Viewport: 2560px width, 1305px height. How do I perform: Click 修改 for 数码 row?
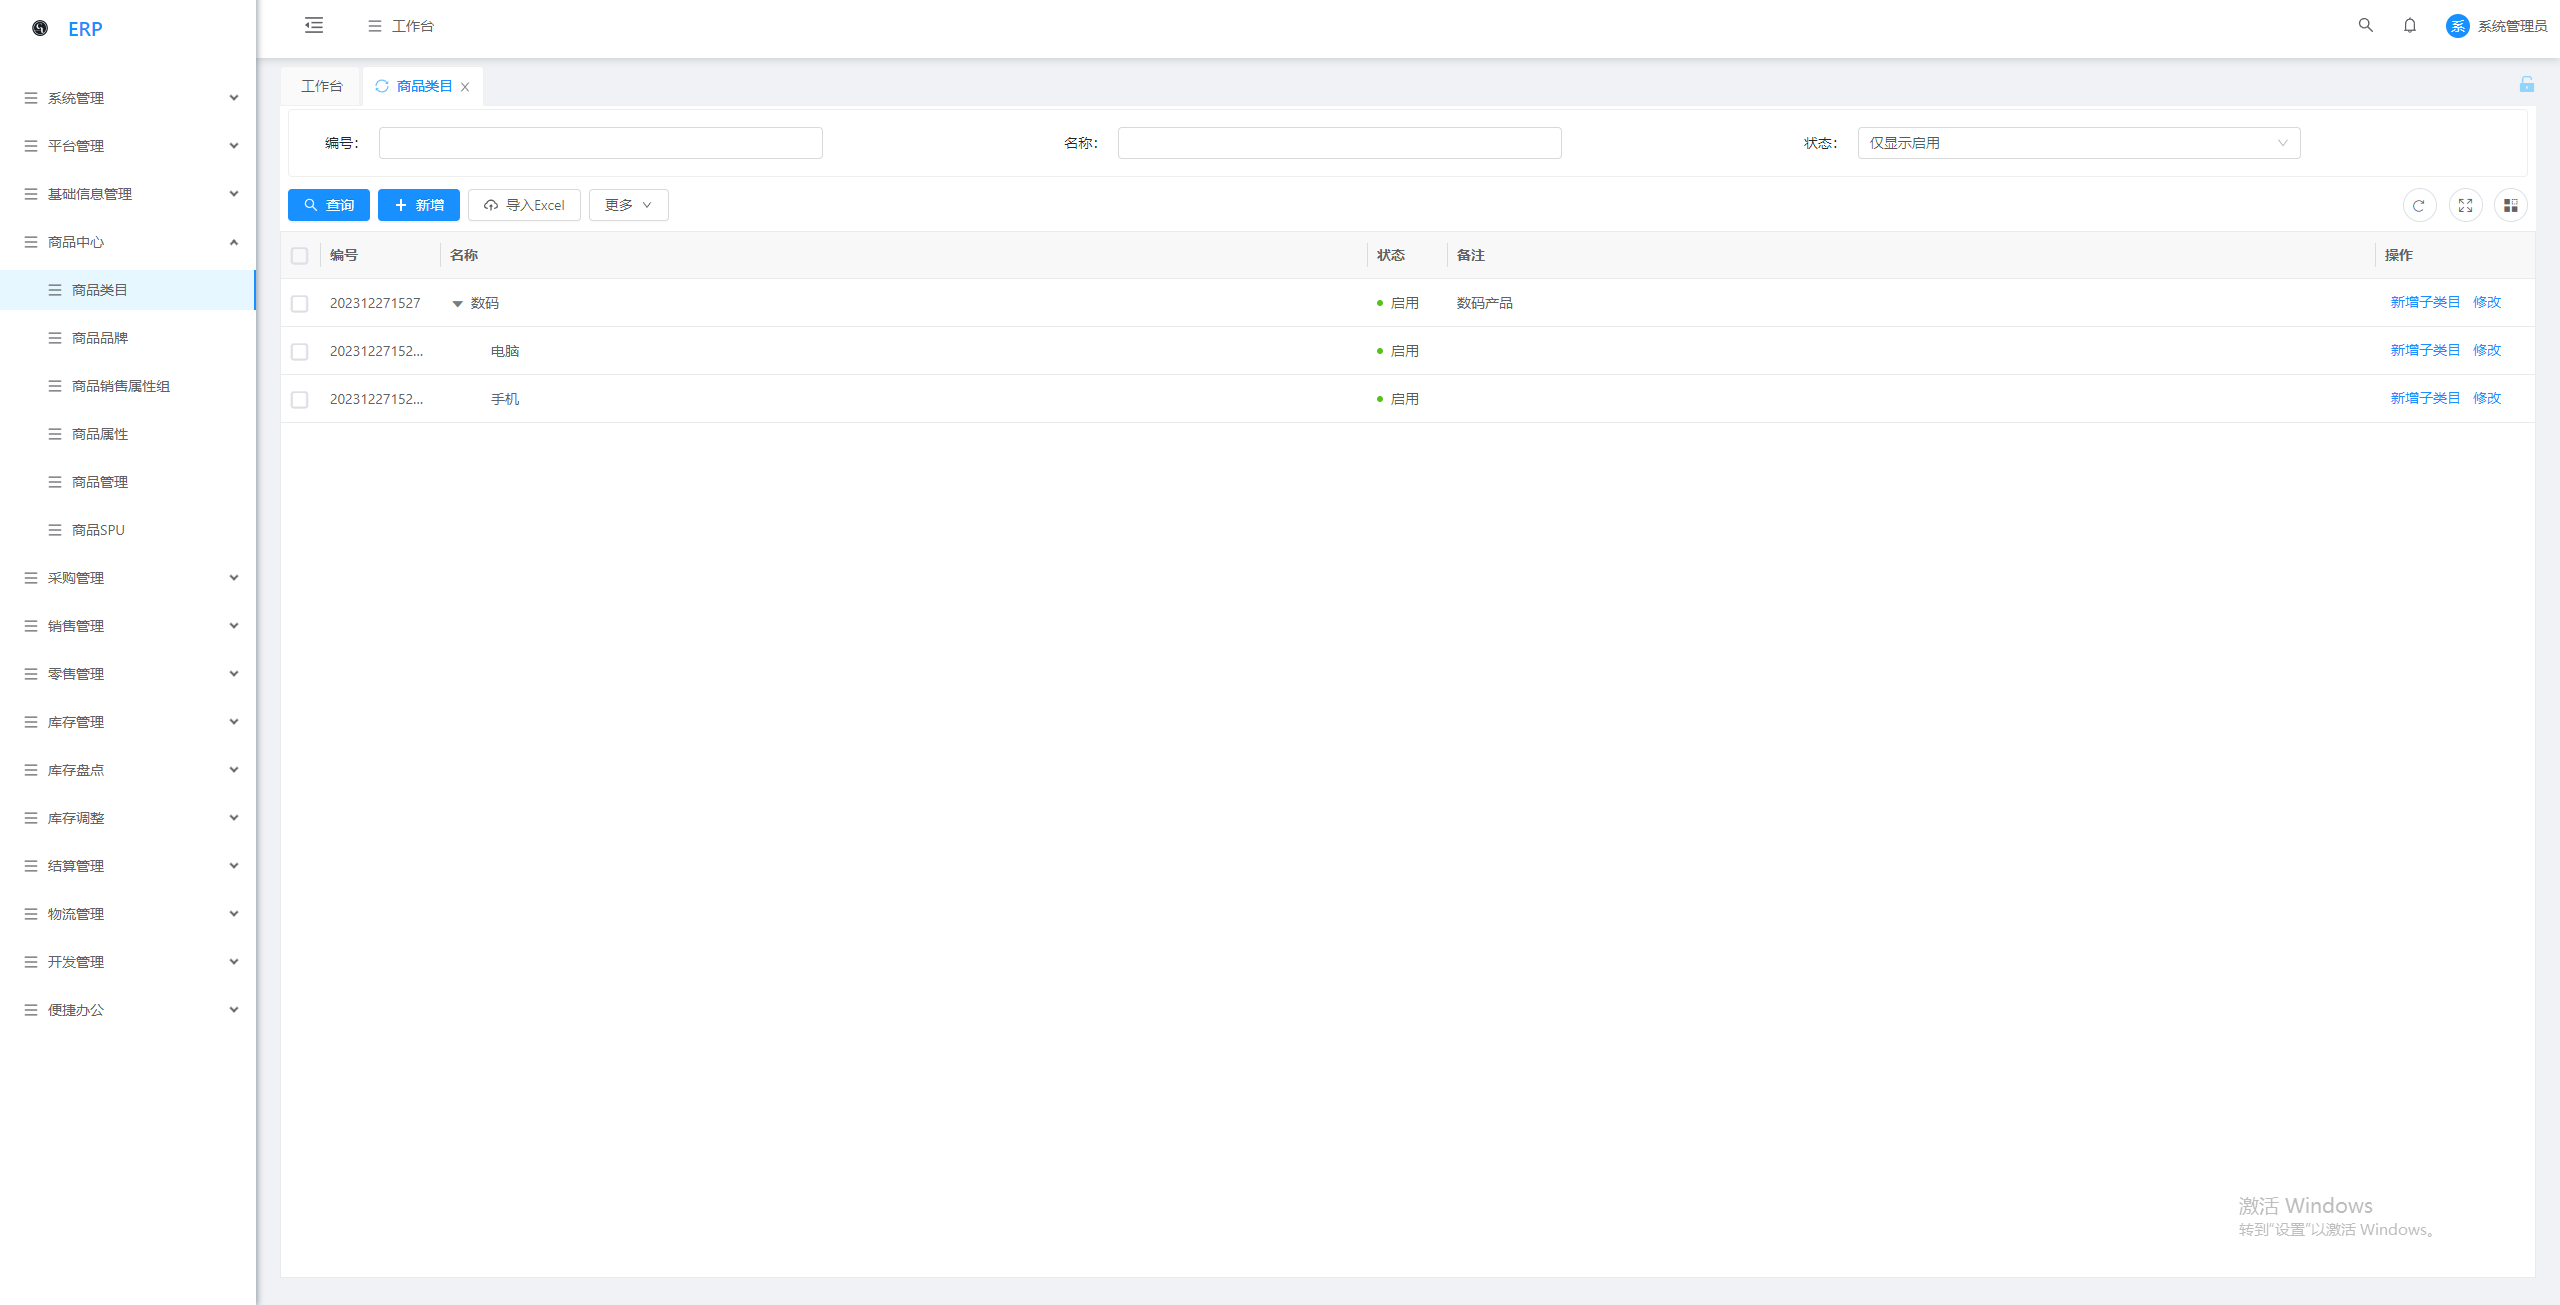coord(2487,302)
